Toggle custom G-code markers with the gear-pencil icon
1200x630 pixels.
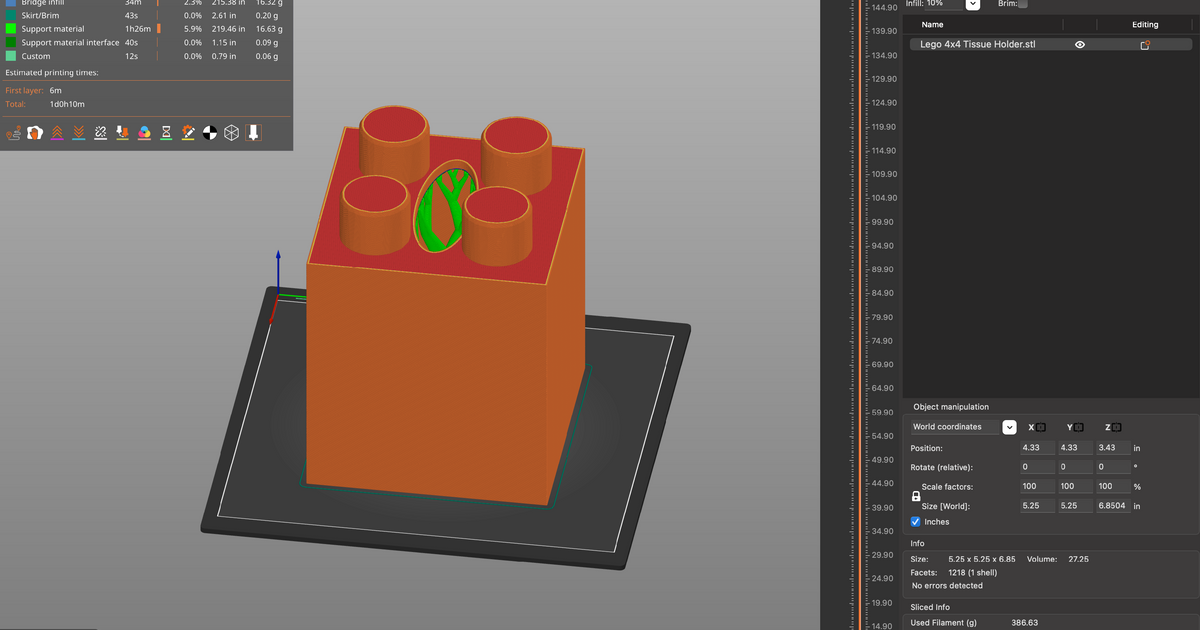coord(188,132)
